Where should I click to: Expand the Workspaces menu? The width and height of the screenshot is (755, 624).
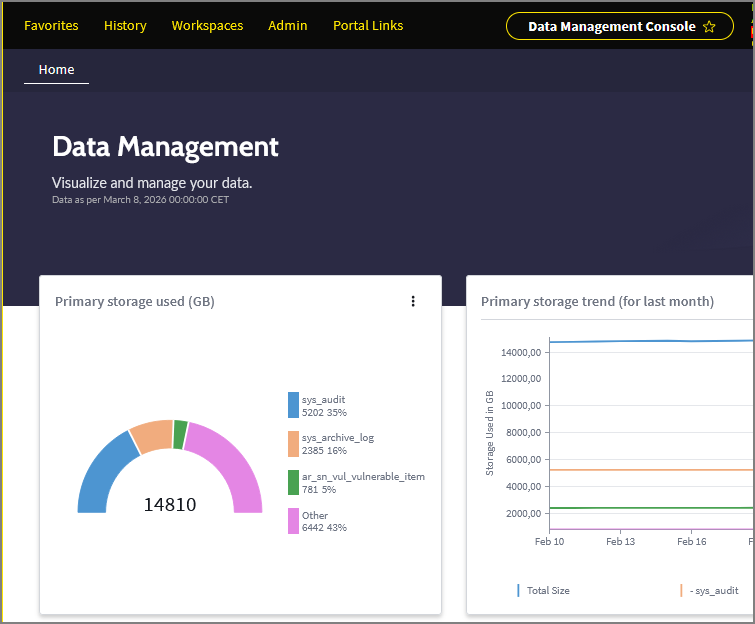[207, 25]
